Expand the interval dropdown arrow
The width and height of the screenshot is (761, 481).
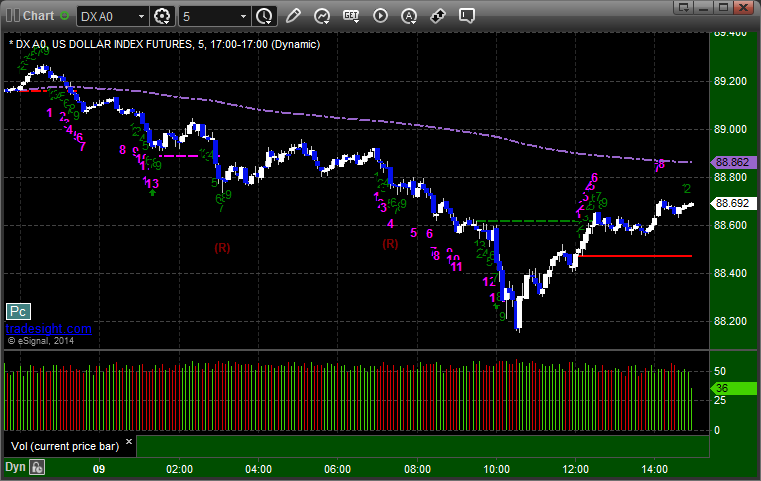243,17
